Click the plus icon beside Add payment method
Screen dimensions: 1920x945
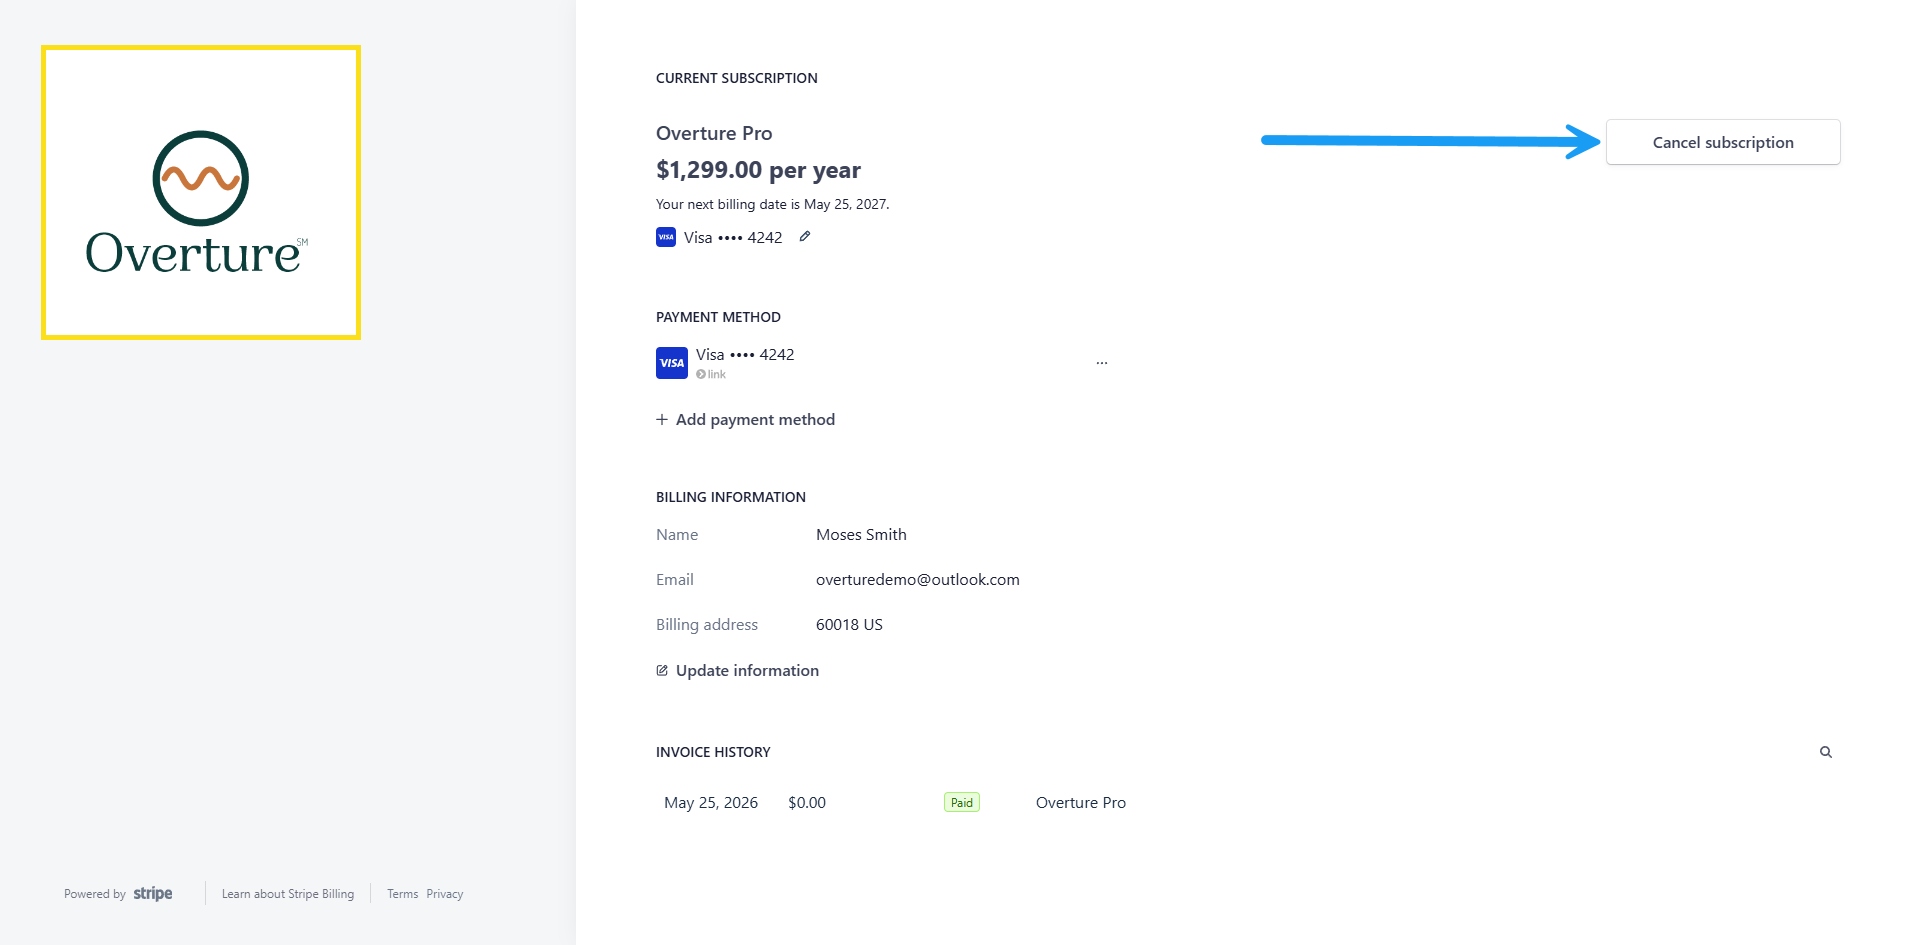tap(661, 419)
